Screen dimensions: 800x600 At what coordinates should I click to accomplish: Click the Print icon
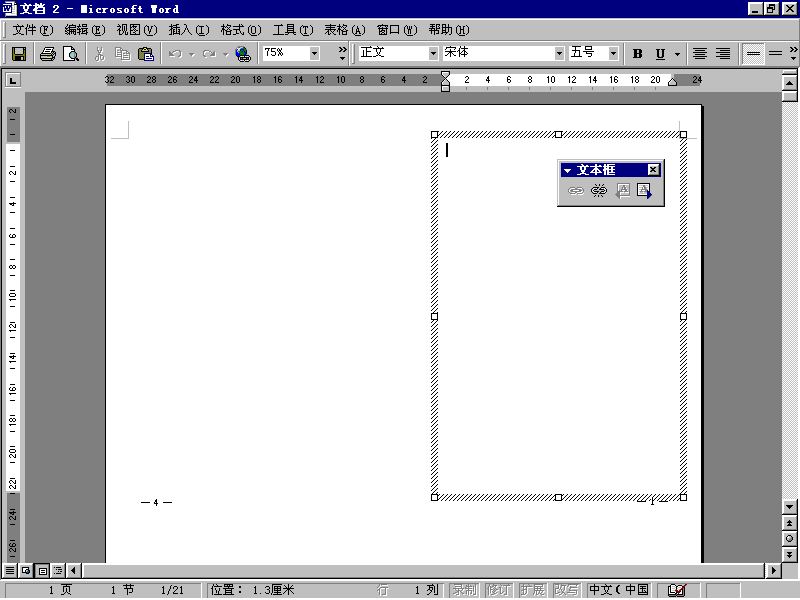tap(48, 54)
